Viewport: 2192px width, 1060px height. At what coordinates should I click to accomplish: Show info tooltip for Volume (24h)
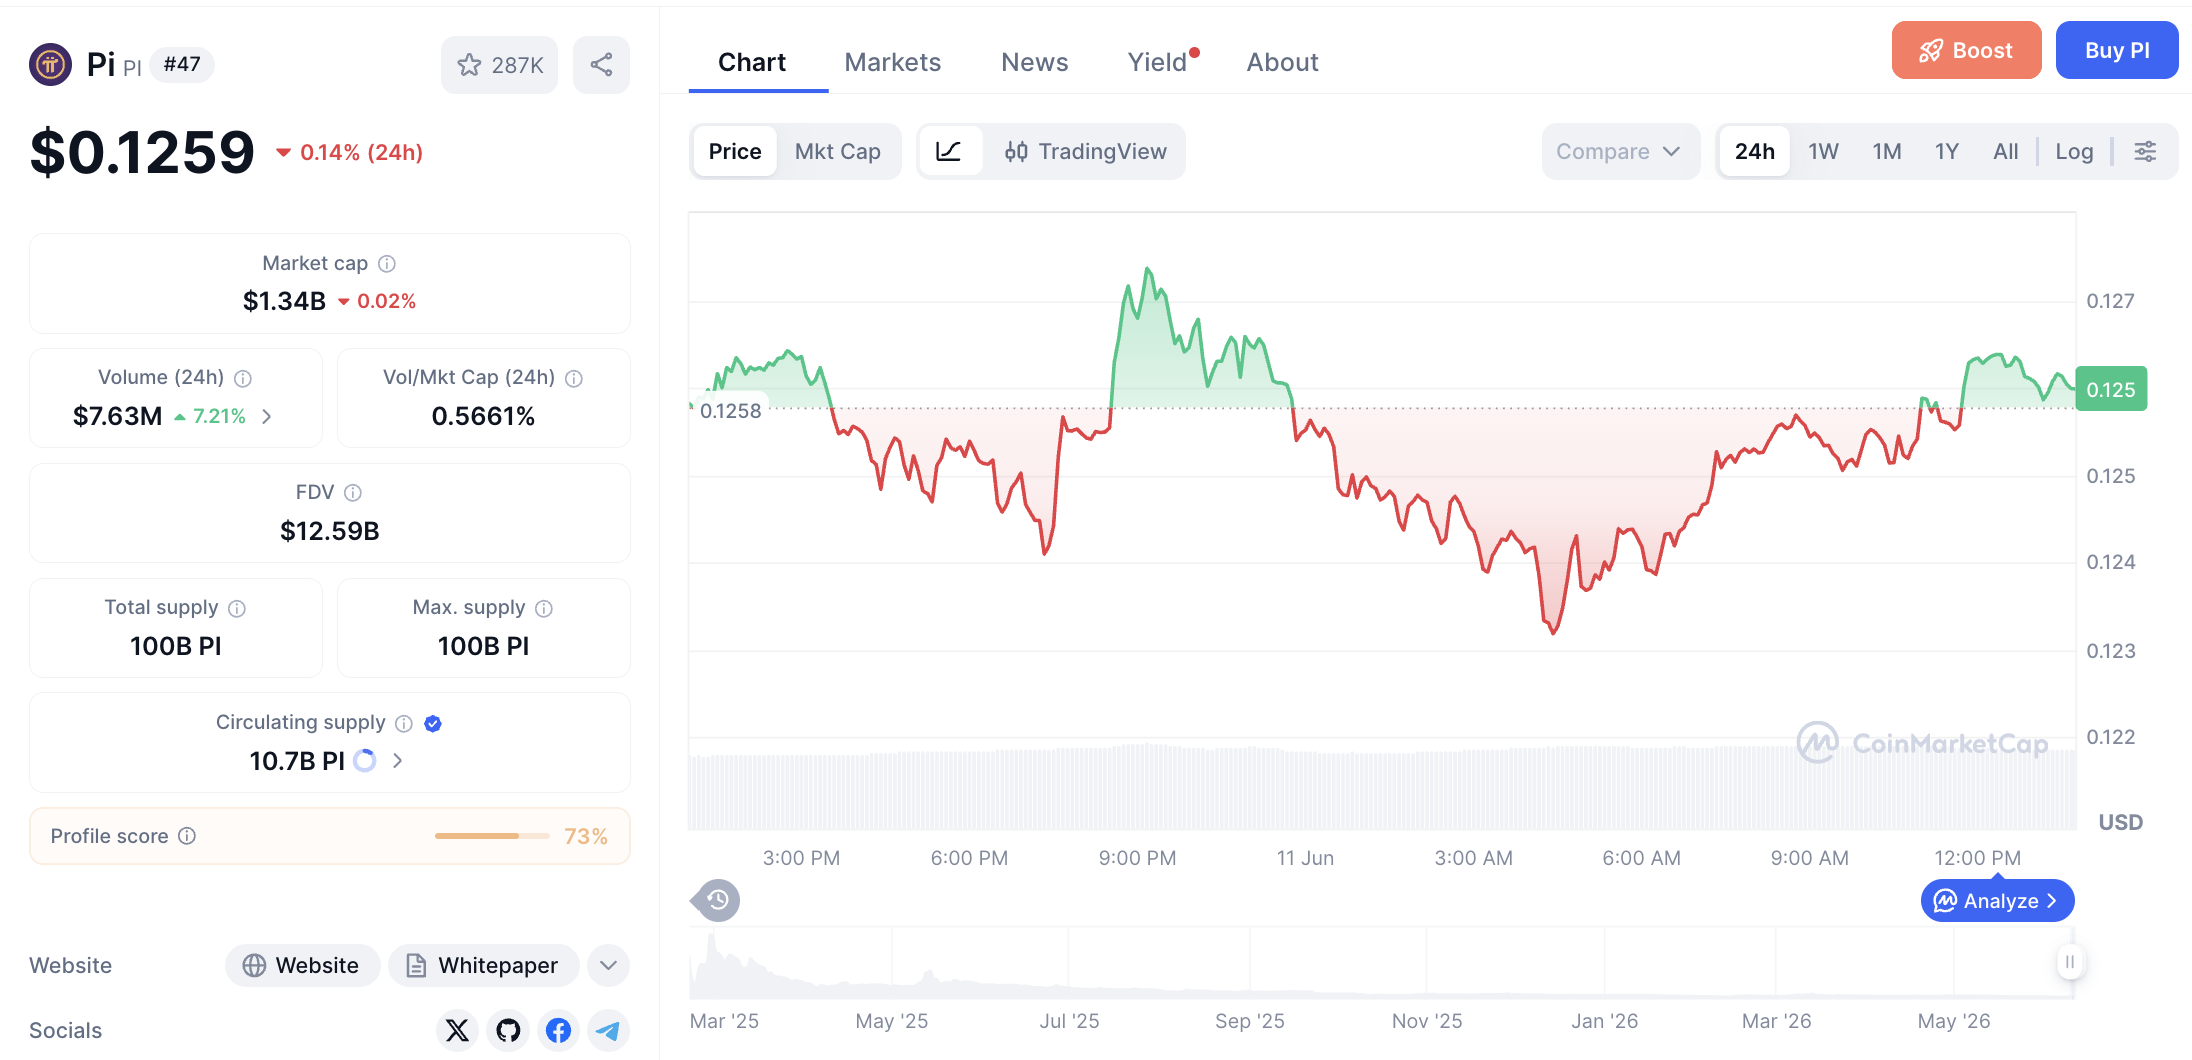click(x=243, y=378)
